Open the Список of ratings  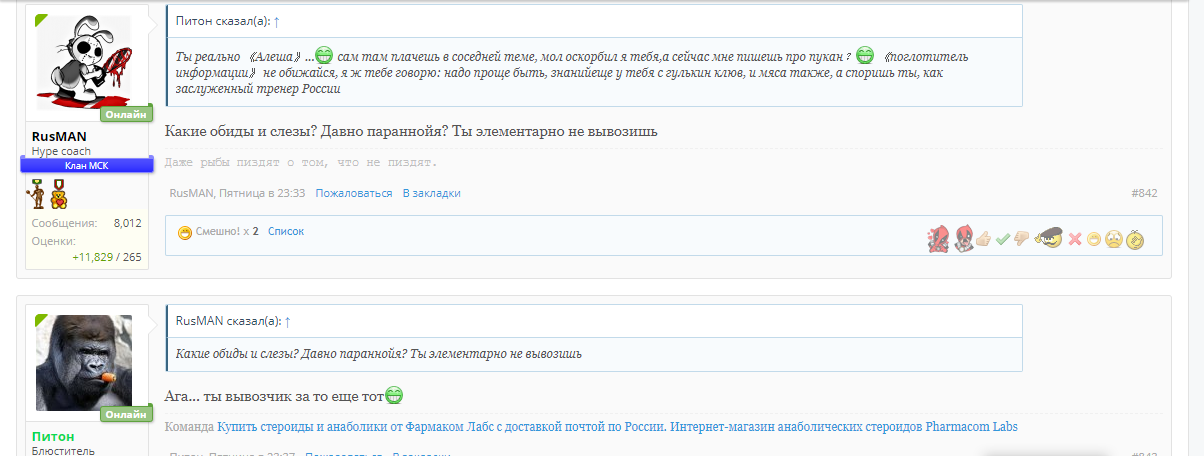[286, 231]
